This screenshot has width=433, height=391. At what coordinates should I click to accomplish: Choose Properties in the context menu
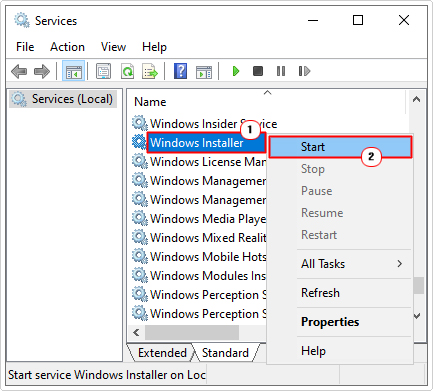(340, 322)
